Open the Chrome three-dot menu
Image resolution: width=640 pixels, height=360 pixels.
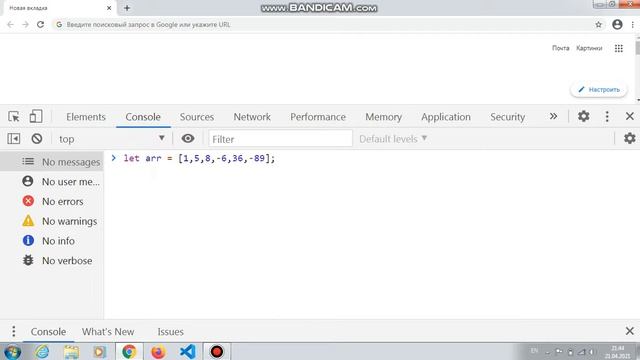pyautogui.click(x=633, y=24)
